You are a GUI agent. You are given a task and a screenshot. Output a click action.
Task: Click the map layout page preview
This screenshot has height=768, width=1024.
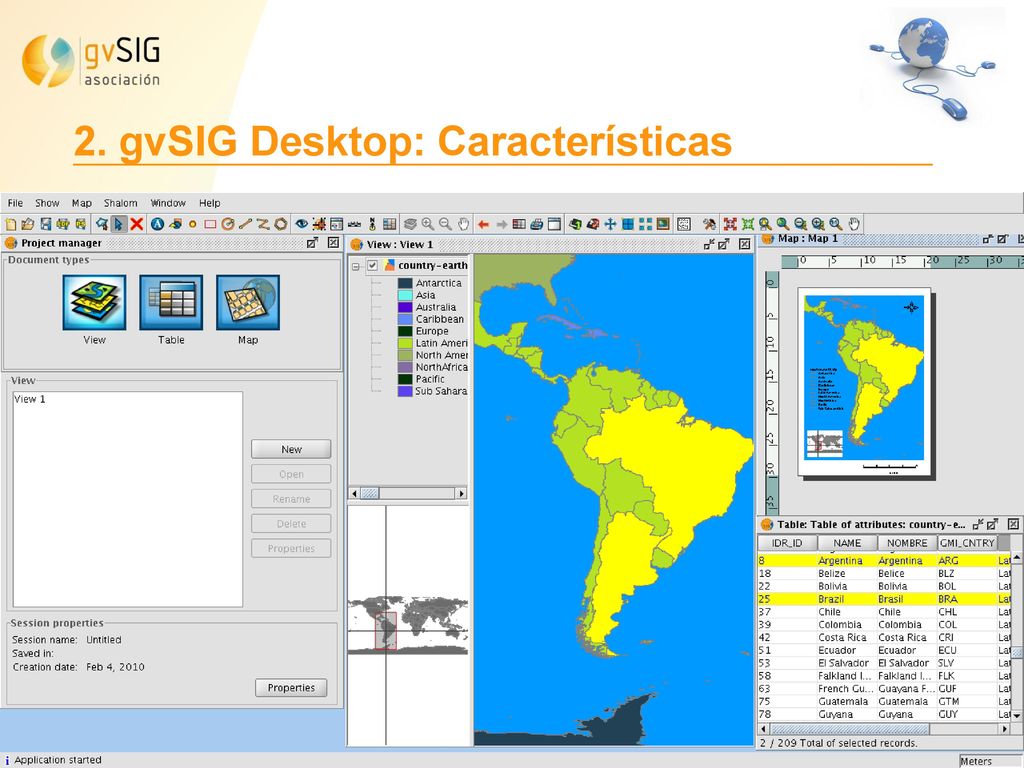click(865, 381)
